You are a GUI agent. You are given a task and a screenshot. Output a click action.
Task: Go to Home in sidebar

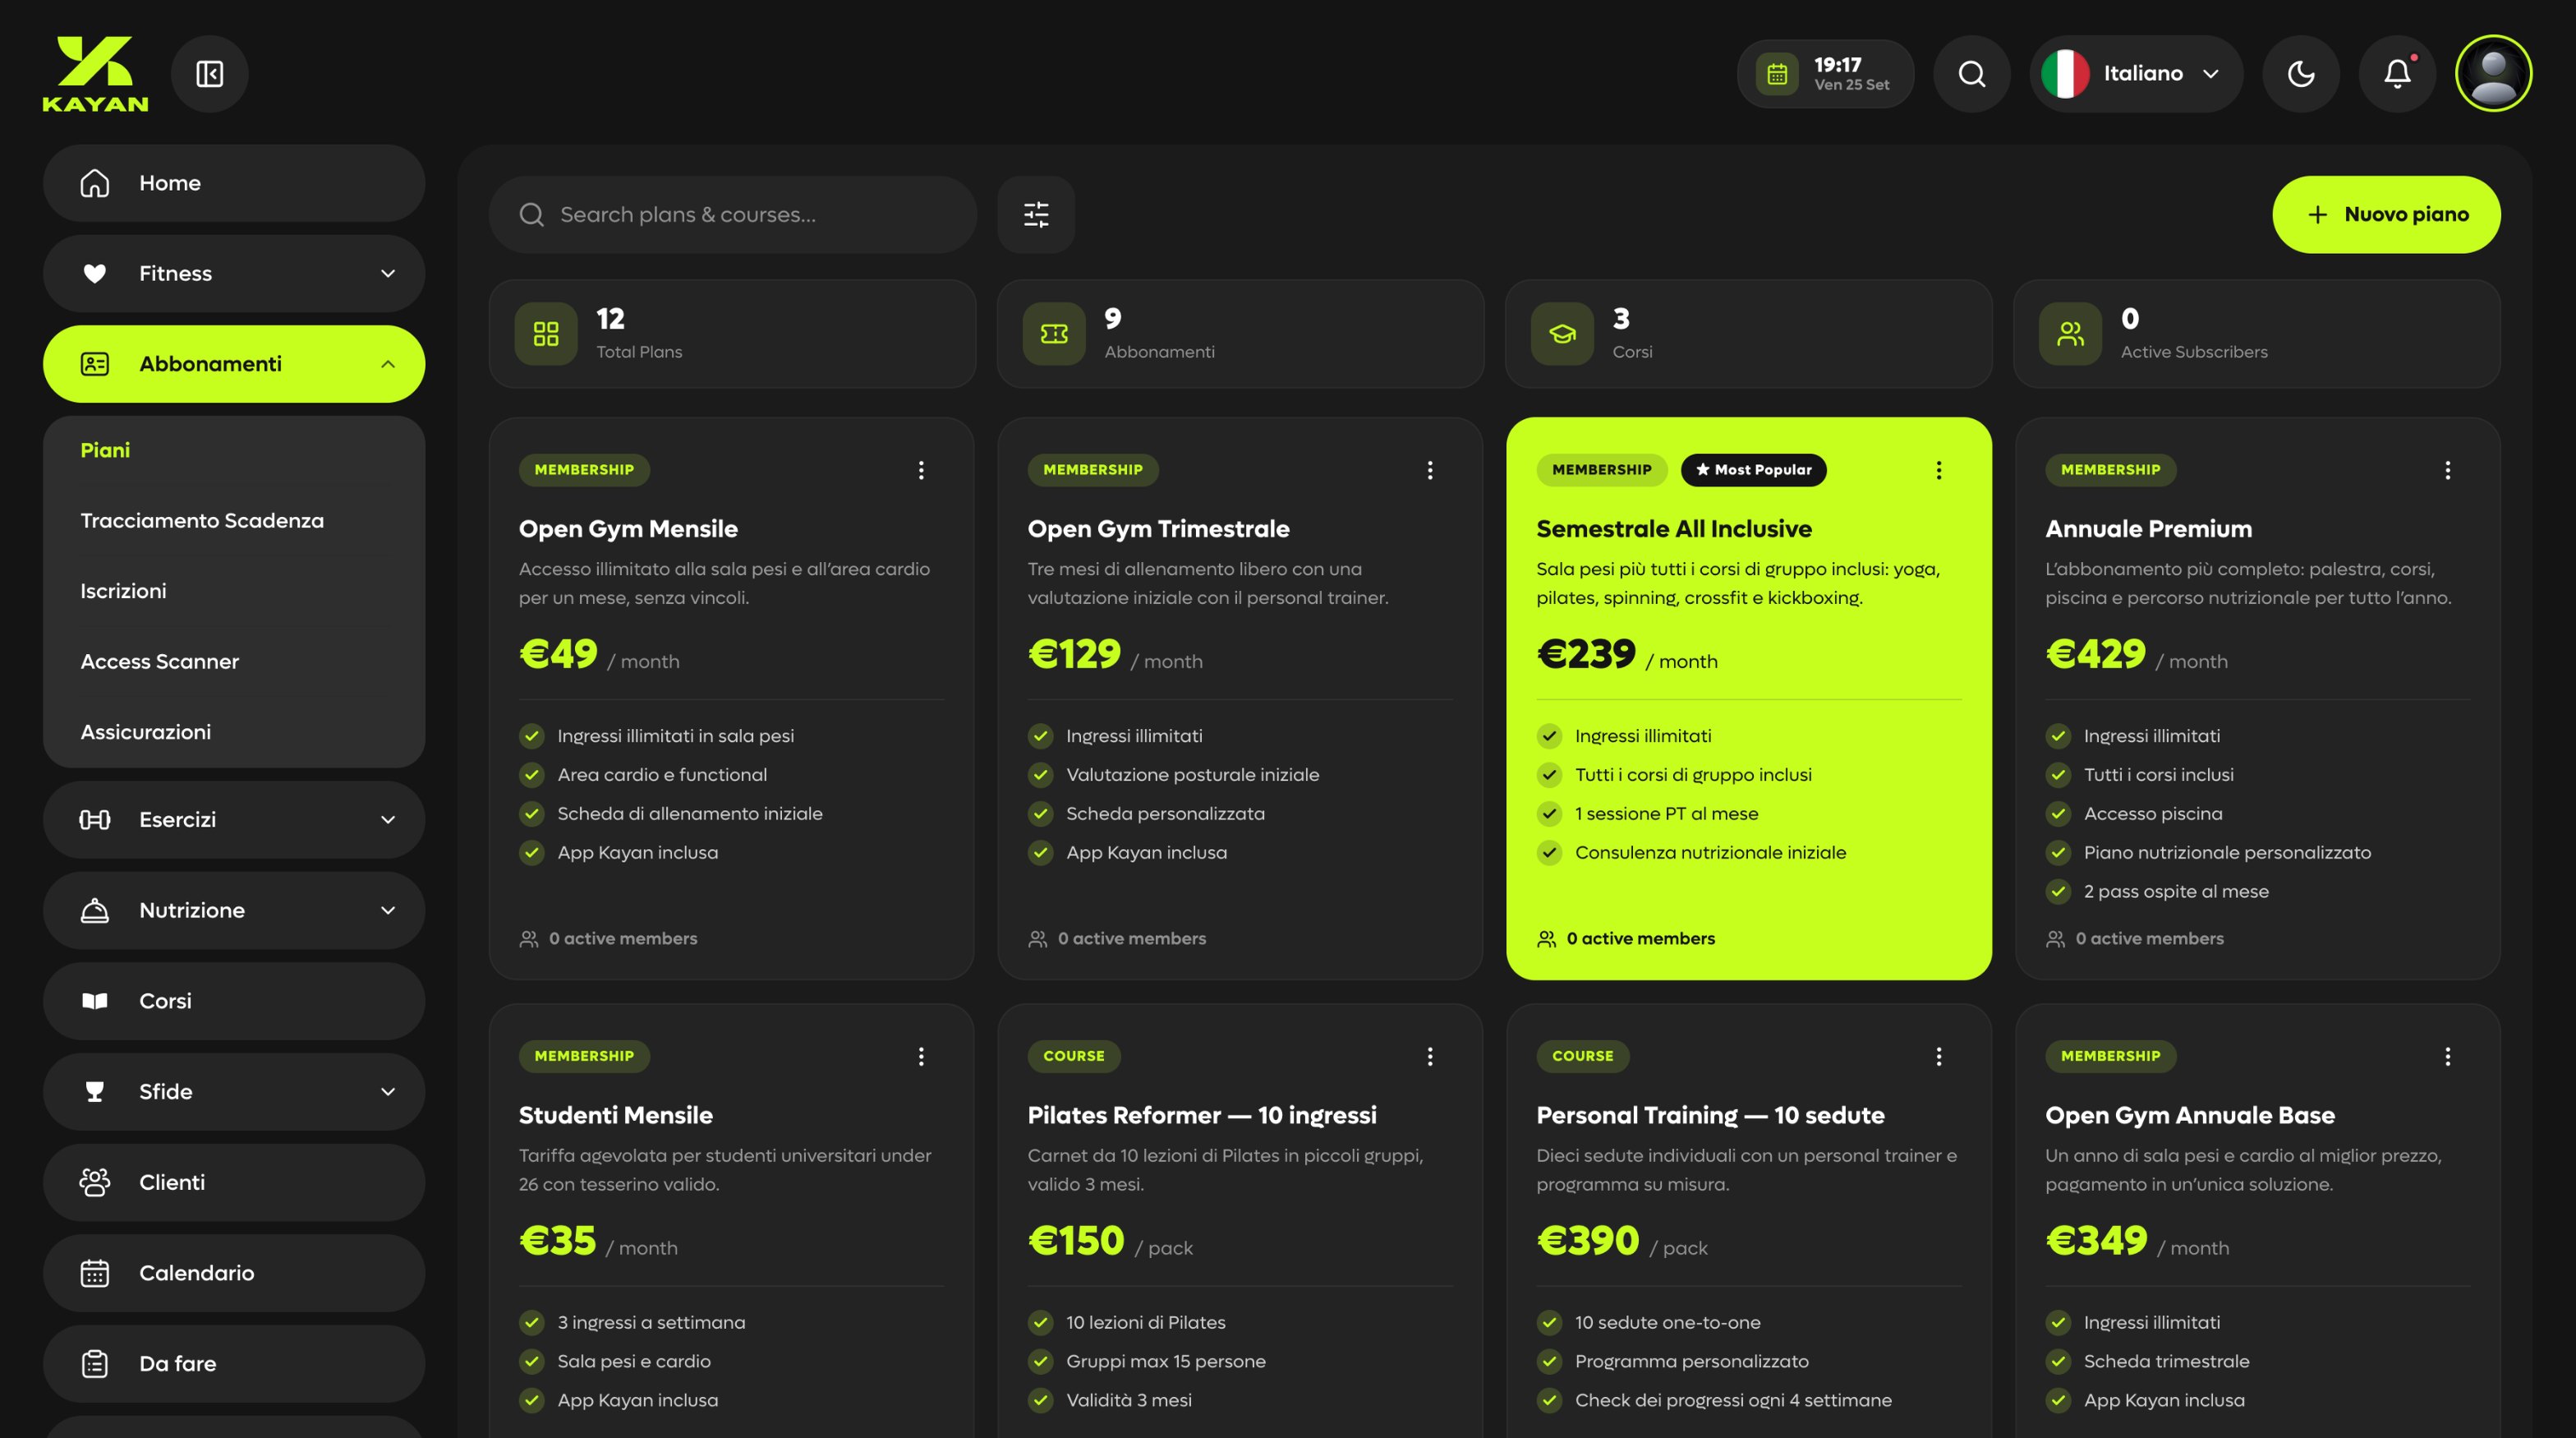(x=234, y=183)
